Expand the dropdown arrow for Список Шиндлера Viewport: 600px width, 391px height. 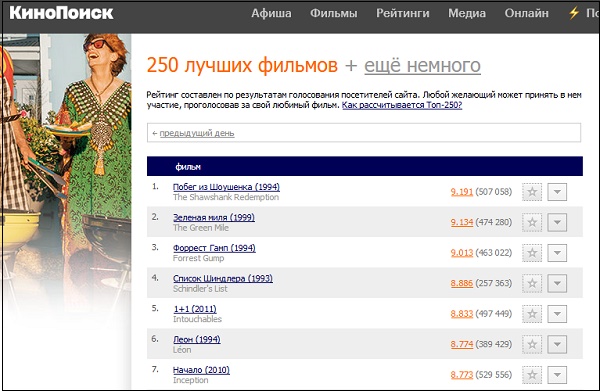click(557, 283)
